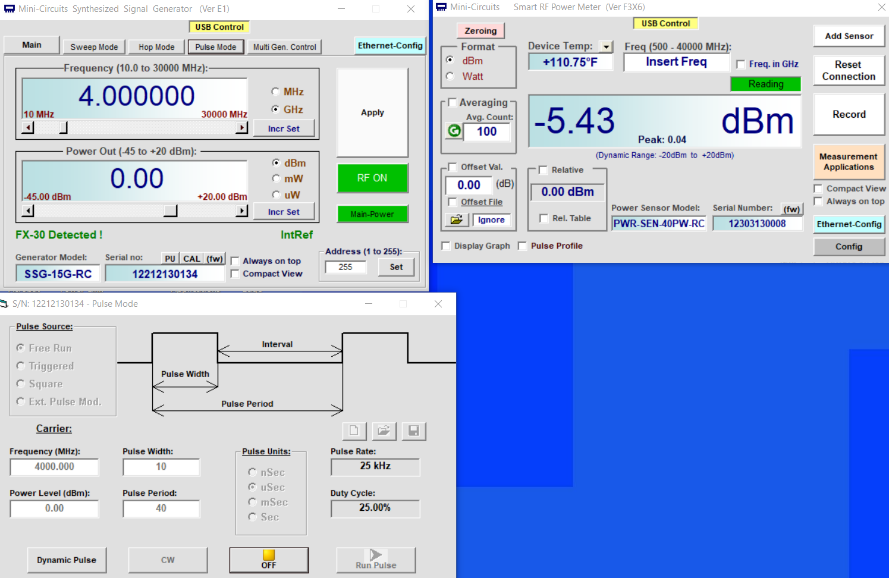Open the Device Temp unit dropdown
This screenshot has width=889, height=578.
pos(606,47)
